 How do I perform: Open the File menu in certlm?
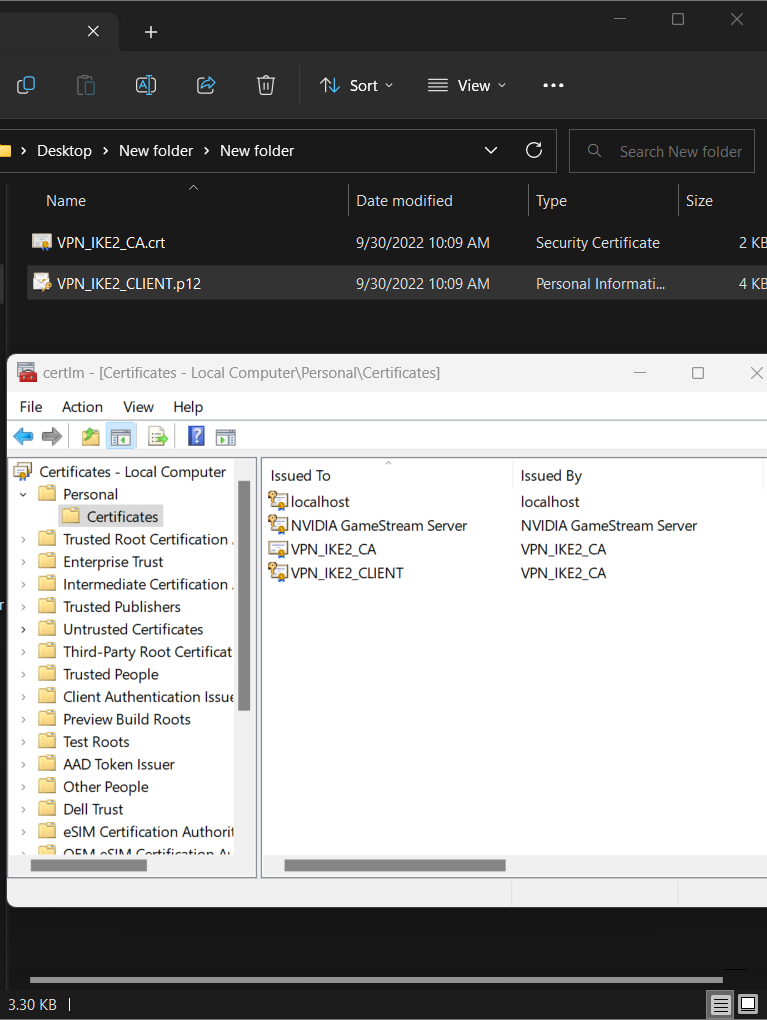(30, 407)
